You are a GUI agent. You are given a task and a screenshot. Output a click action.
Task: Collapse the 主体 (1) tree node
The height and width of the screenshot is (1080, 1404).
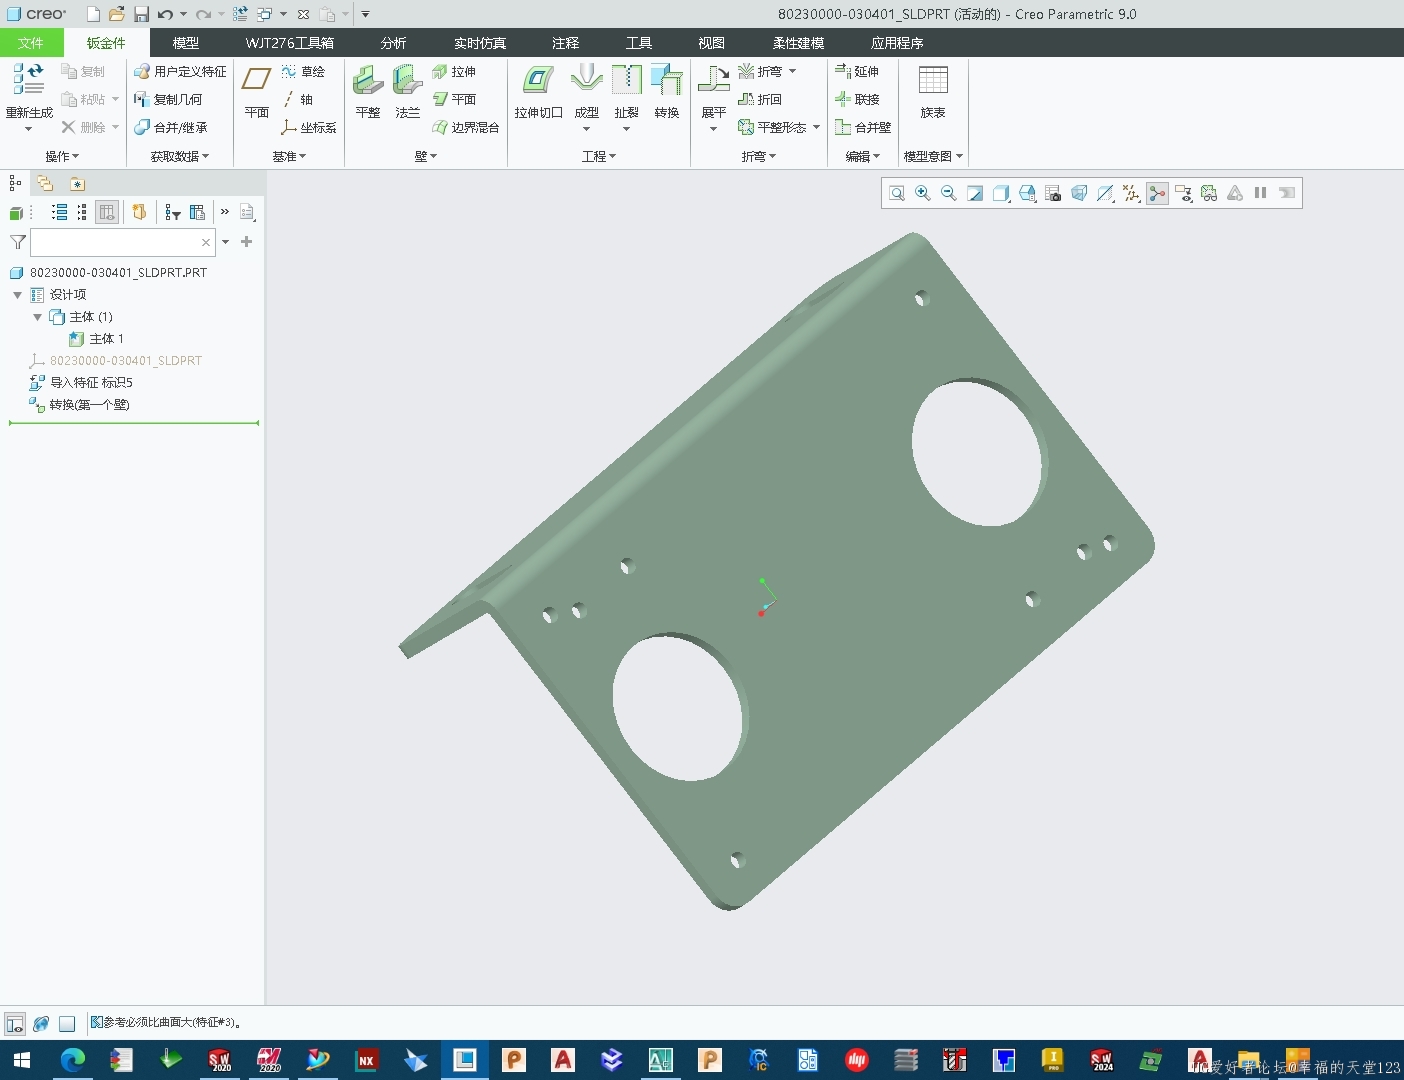point(37,317)
